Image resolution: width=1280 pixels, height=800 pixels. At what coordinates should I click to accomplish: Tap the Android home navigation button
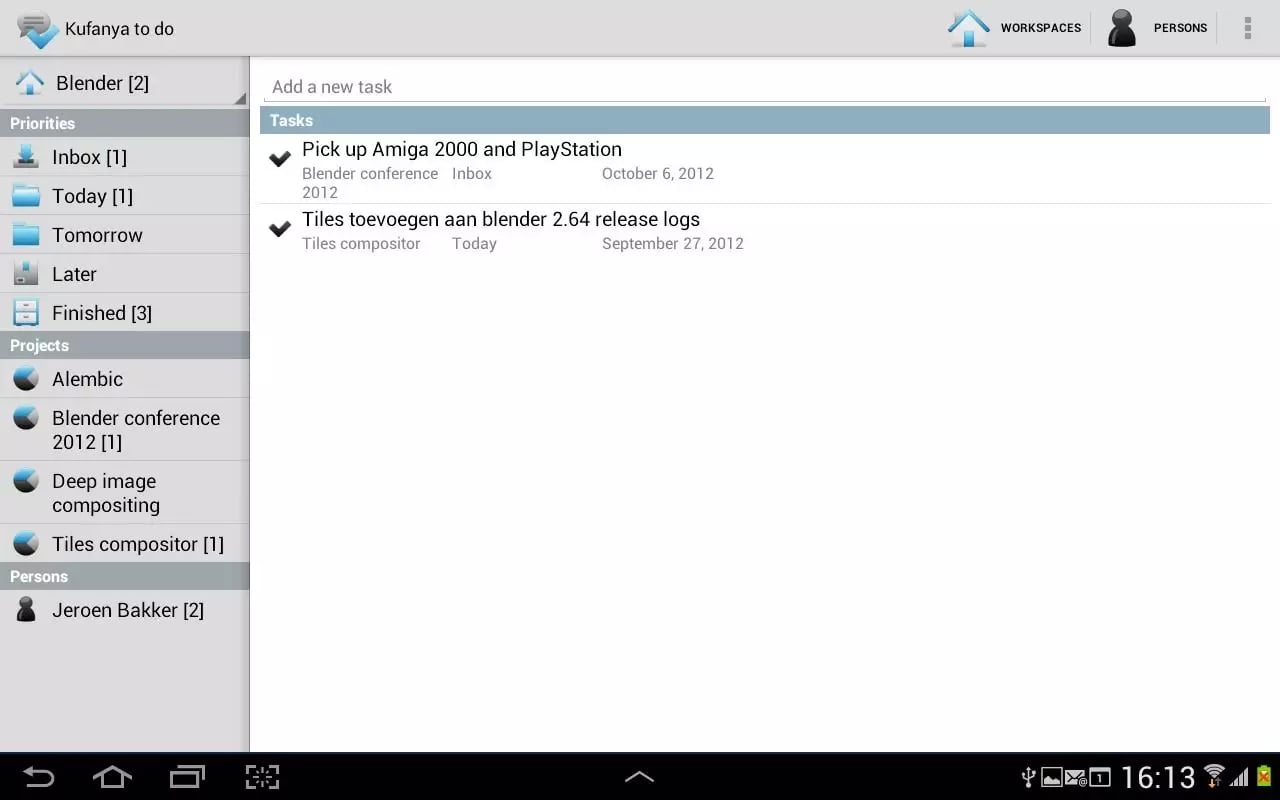[112, 777]
